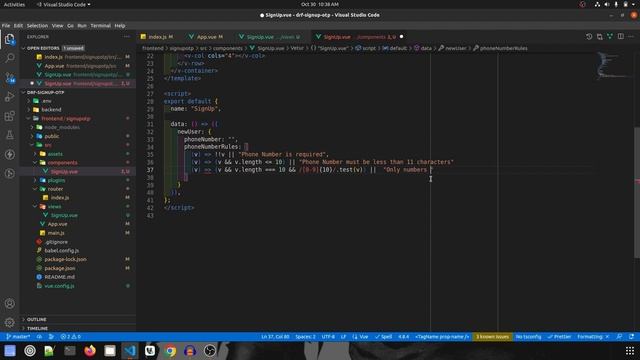Click the synchronize changes icon in status bar
This screenshot has width=640, height=360.
[x=39, y=337]
